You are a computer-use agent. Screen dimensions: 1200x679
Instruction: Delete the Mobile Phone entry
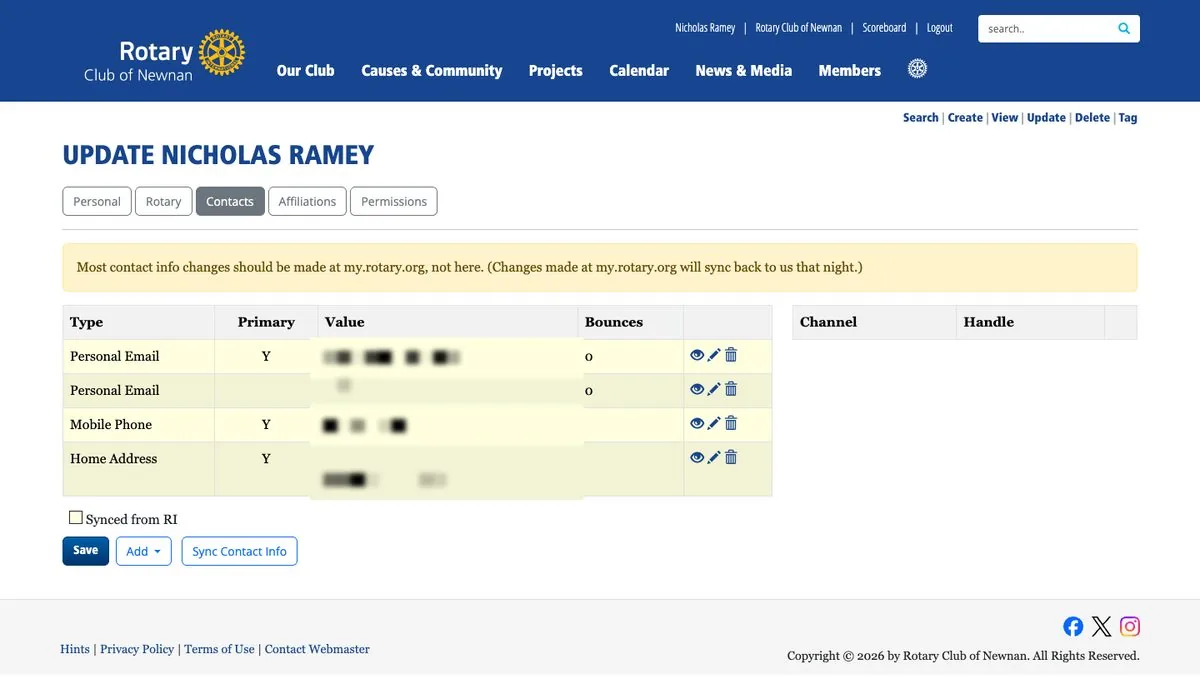tap(731, 423)
